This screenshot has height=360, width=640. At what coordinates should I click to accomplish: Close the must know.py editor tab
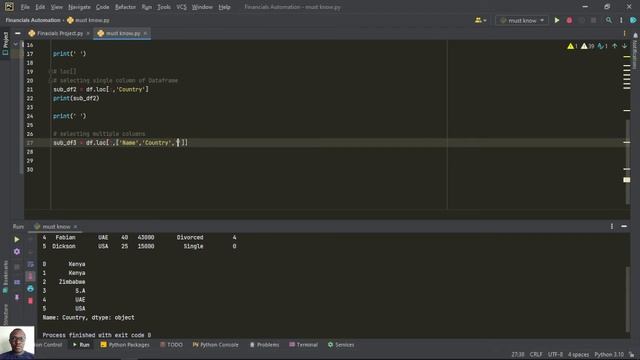point(145,33)
